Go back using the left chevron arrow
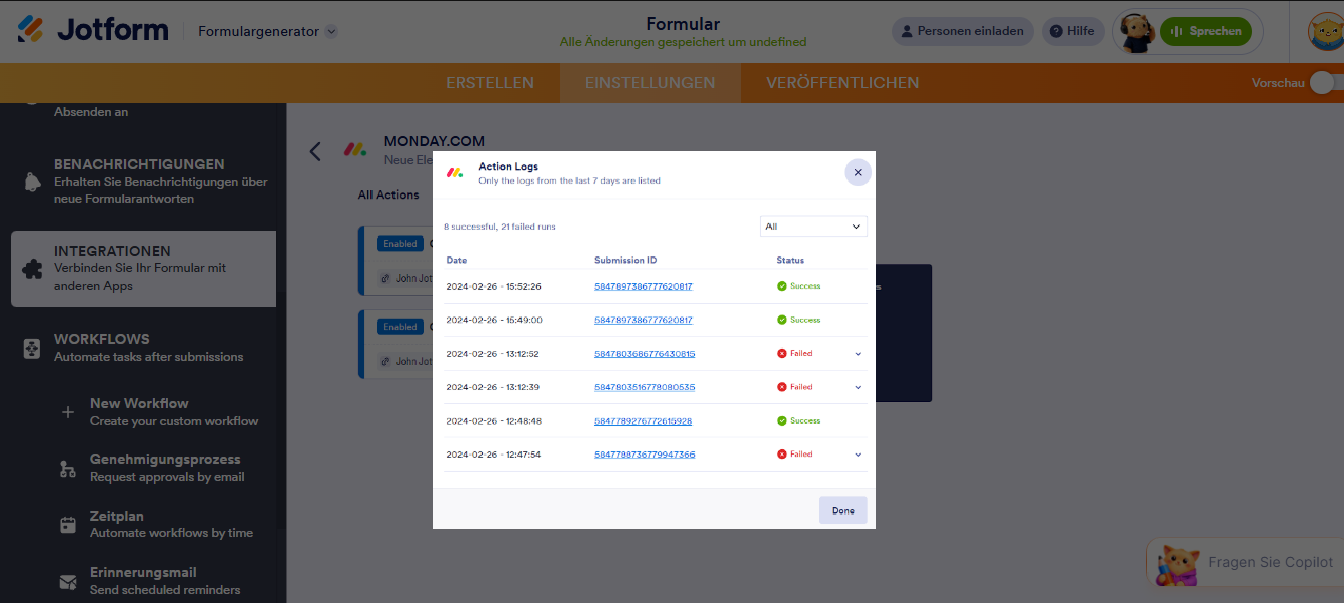Image resolution: width=1344 pixels, height=603 pixels. click(315, 151)
